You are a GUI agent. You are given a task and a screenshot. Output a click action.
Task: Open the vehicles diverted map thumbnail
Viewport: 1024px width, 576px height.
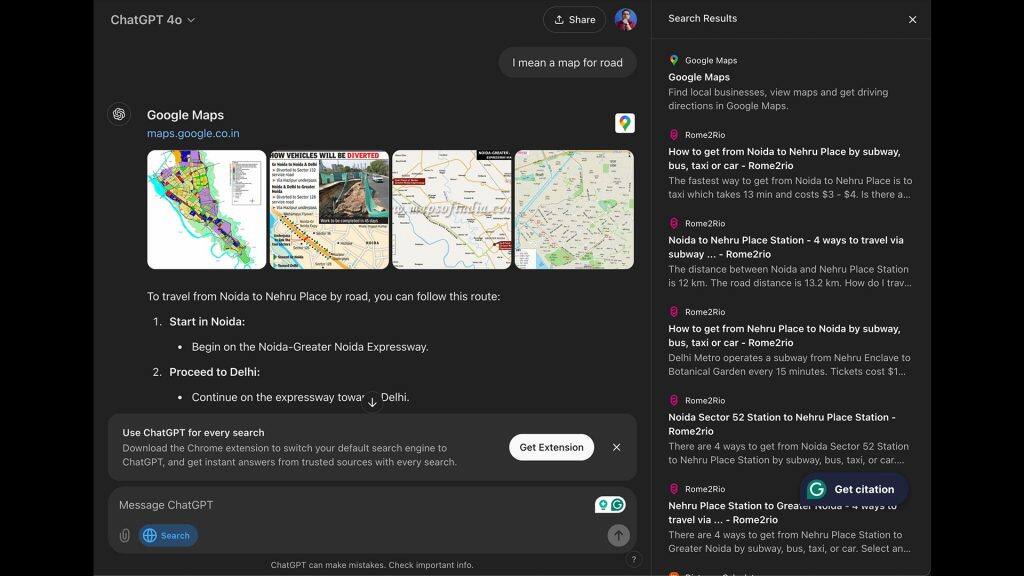pyautogui.click(x=329, y=210)
